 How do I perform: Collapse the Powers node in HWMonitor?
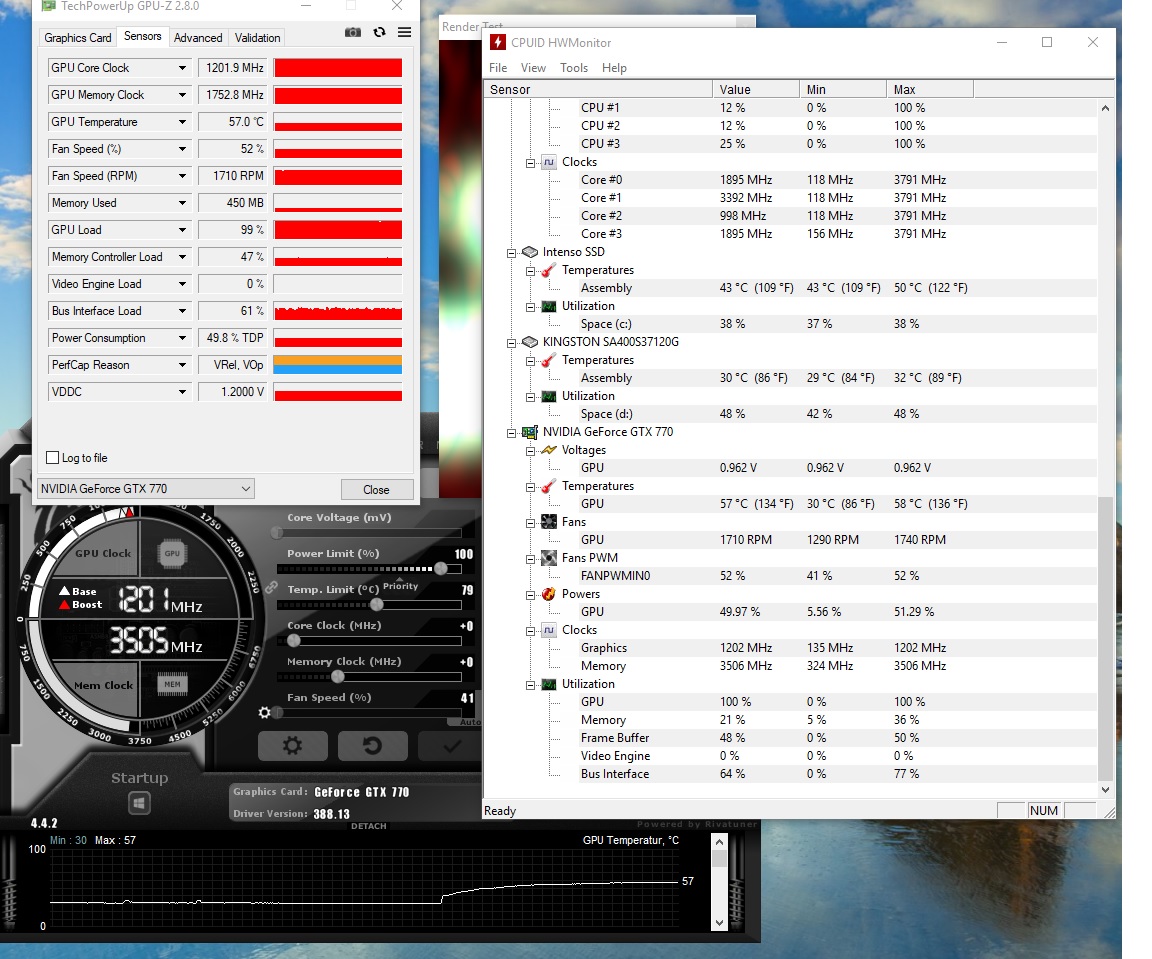[530, 595]
